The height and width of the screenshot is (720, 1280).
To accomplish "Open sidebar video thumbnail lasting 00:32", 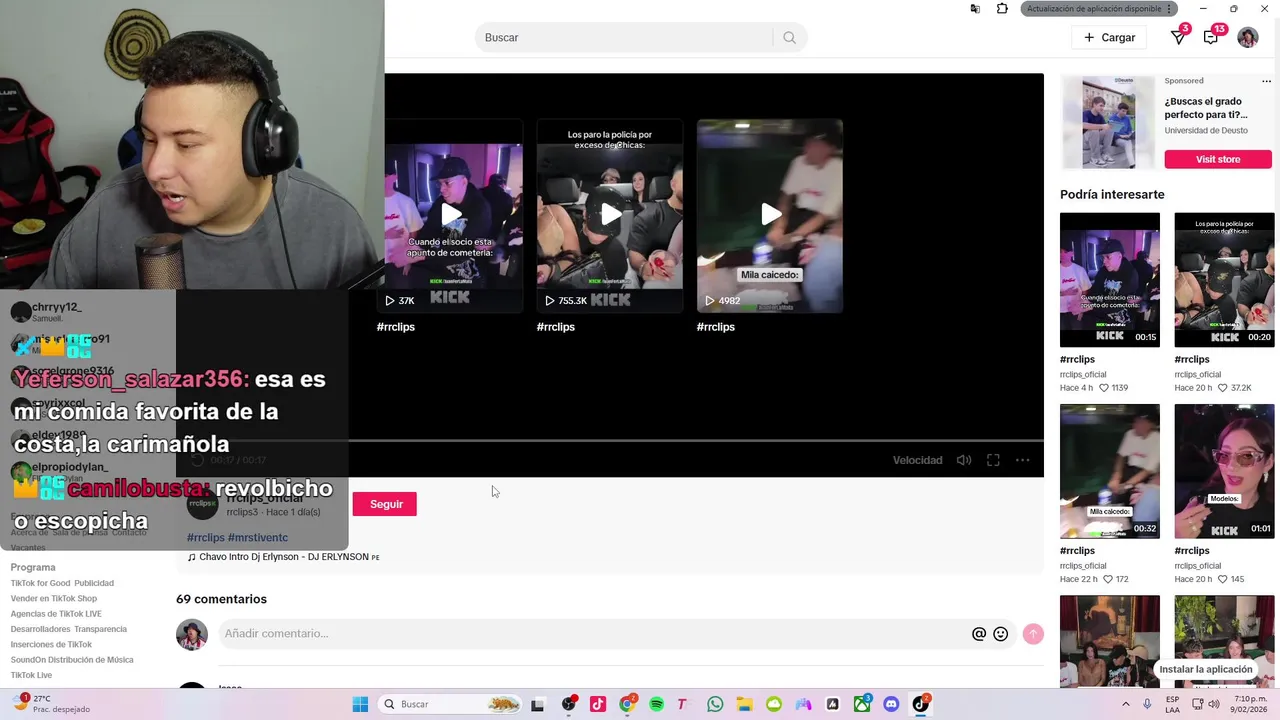I will 1110,471.
